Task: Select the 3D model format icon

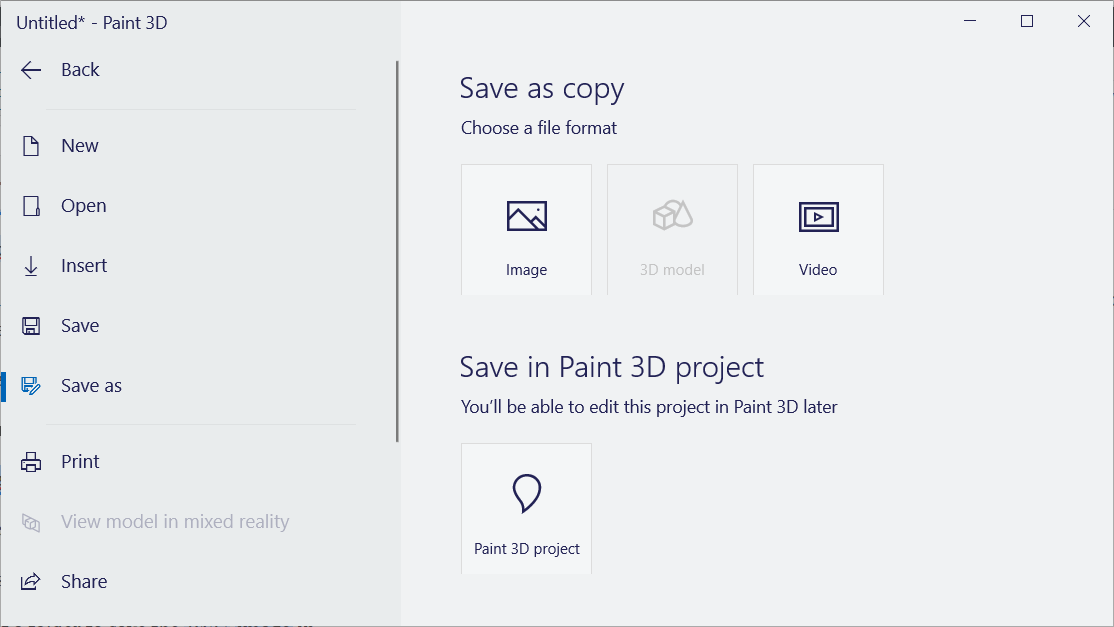Action: [672, 214]
